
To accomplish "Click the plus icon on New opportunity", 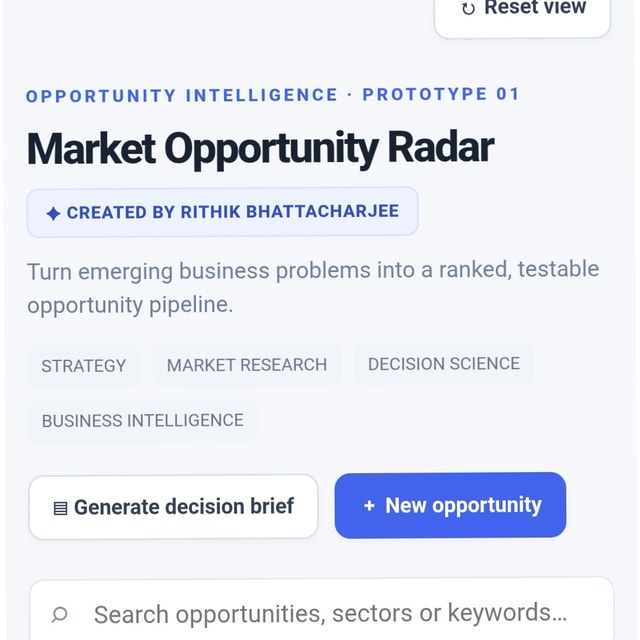I will tap(369, 506).
